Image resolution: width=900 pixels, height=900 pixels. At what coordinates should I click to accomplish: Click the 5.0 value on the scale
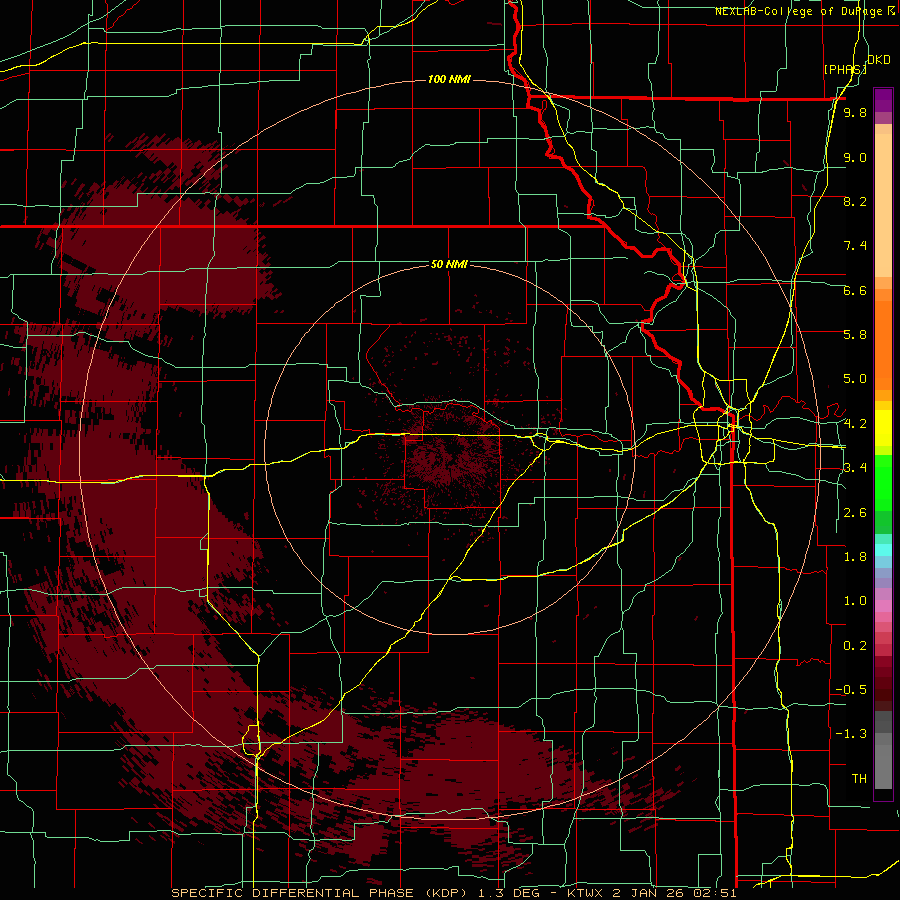tap(855, 379)
